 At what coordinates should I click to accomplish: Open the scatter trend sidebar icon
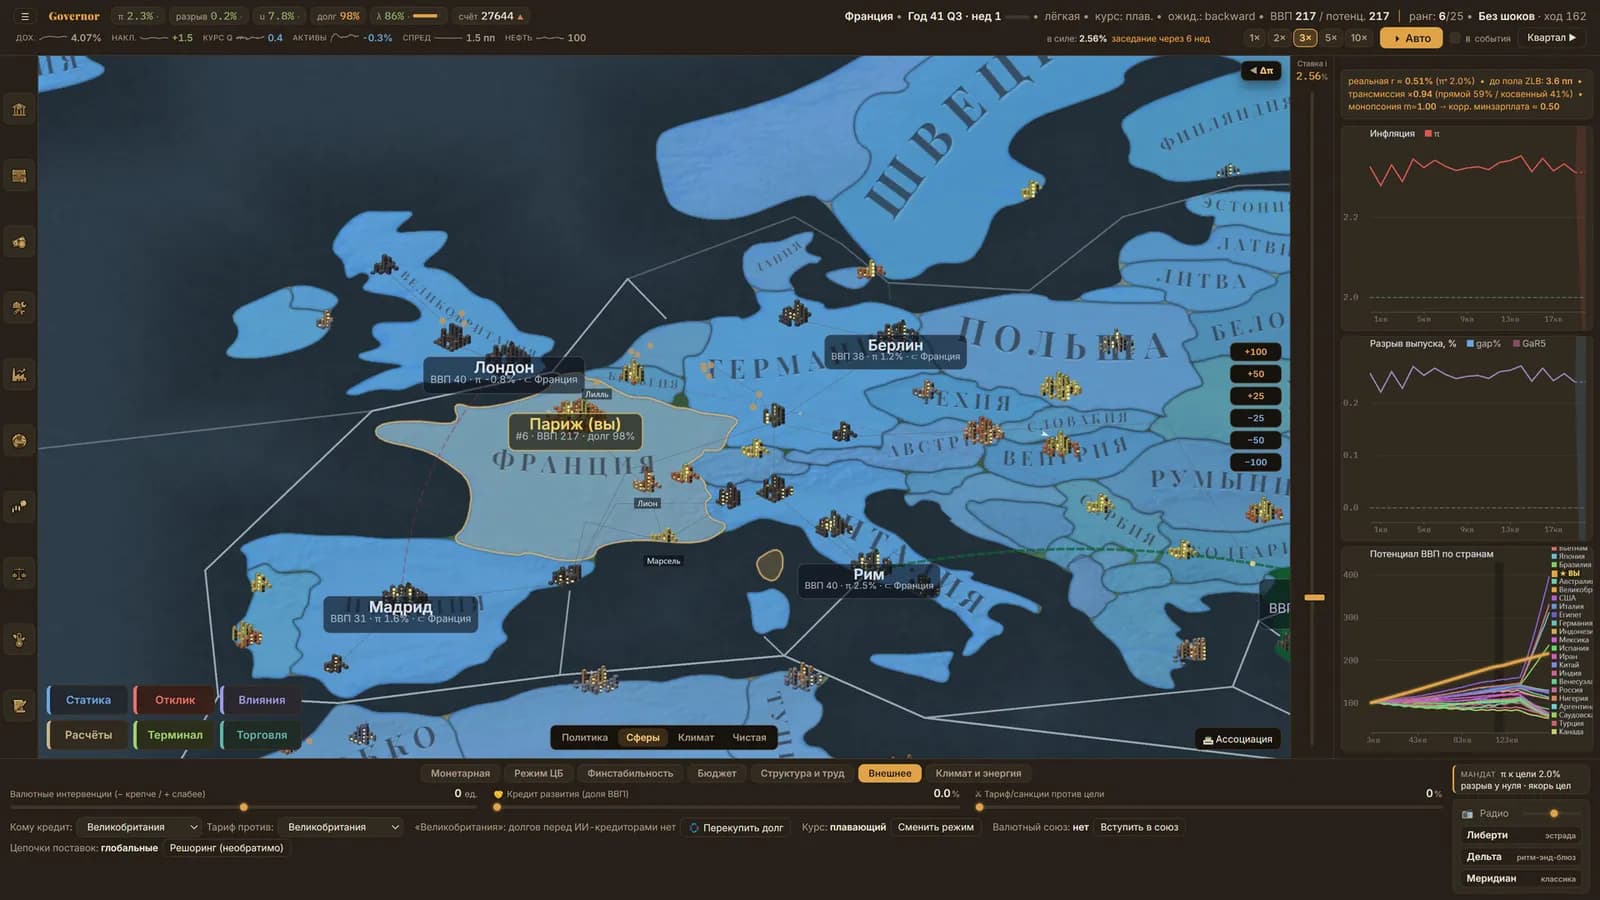pyautogui.click(x=19, y=507)
